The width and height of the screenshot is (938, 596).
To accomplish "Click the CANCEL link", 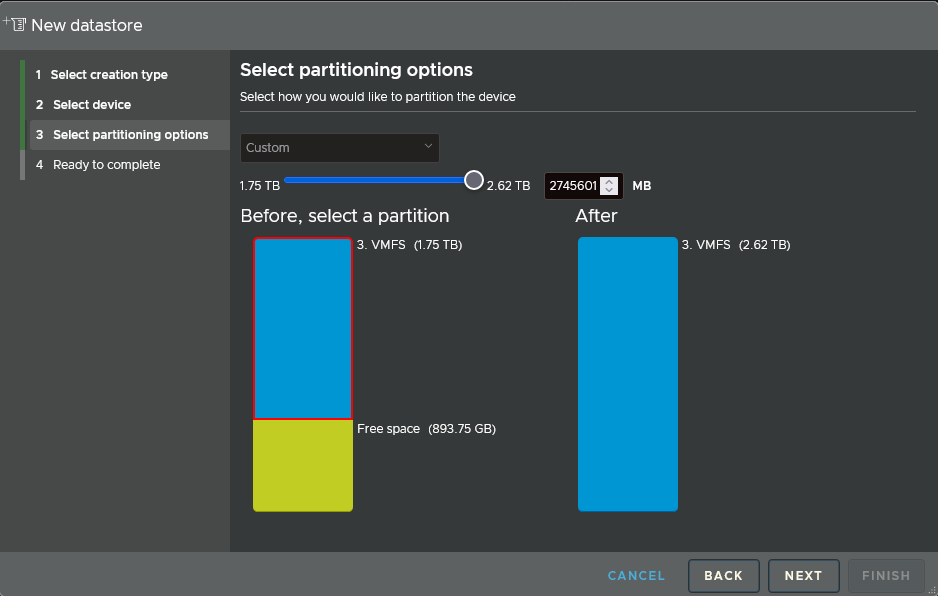I will click(636, 575).
